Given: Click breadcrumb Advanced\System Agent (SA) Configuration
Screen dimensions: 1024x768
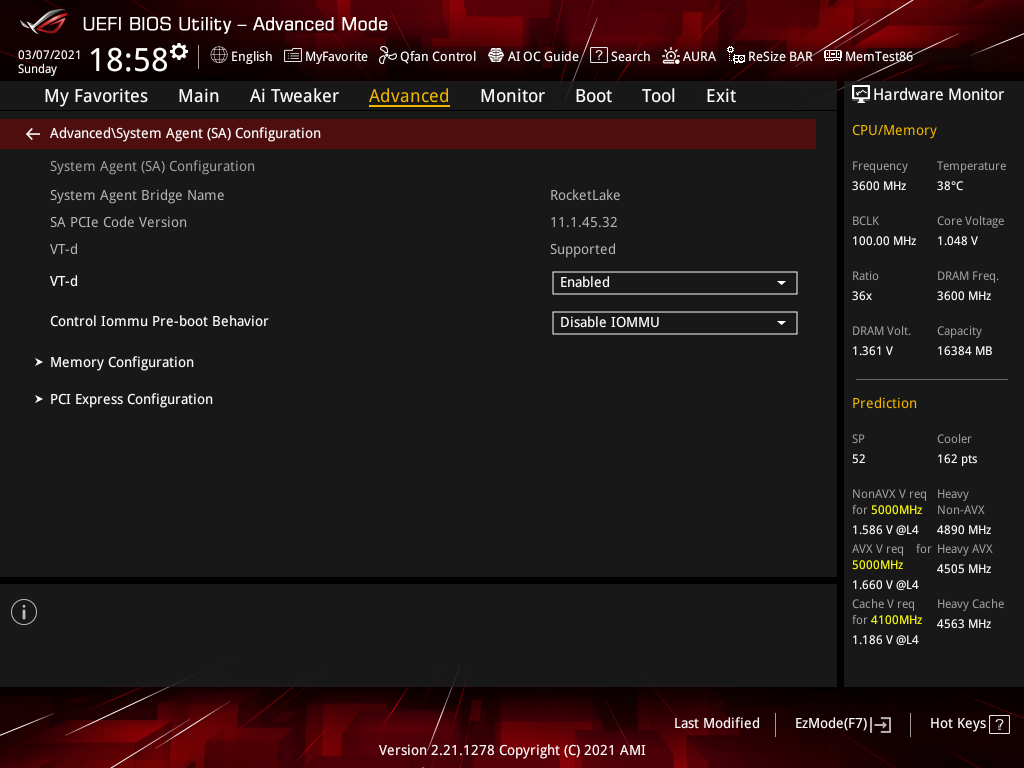Looking at the screenshot, I should [185, 133].
